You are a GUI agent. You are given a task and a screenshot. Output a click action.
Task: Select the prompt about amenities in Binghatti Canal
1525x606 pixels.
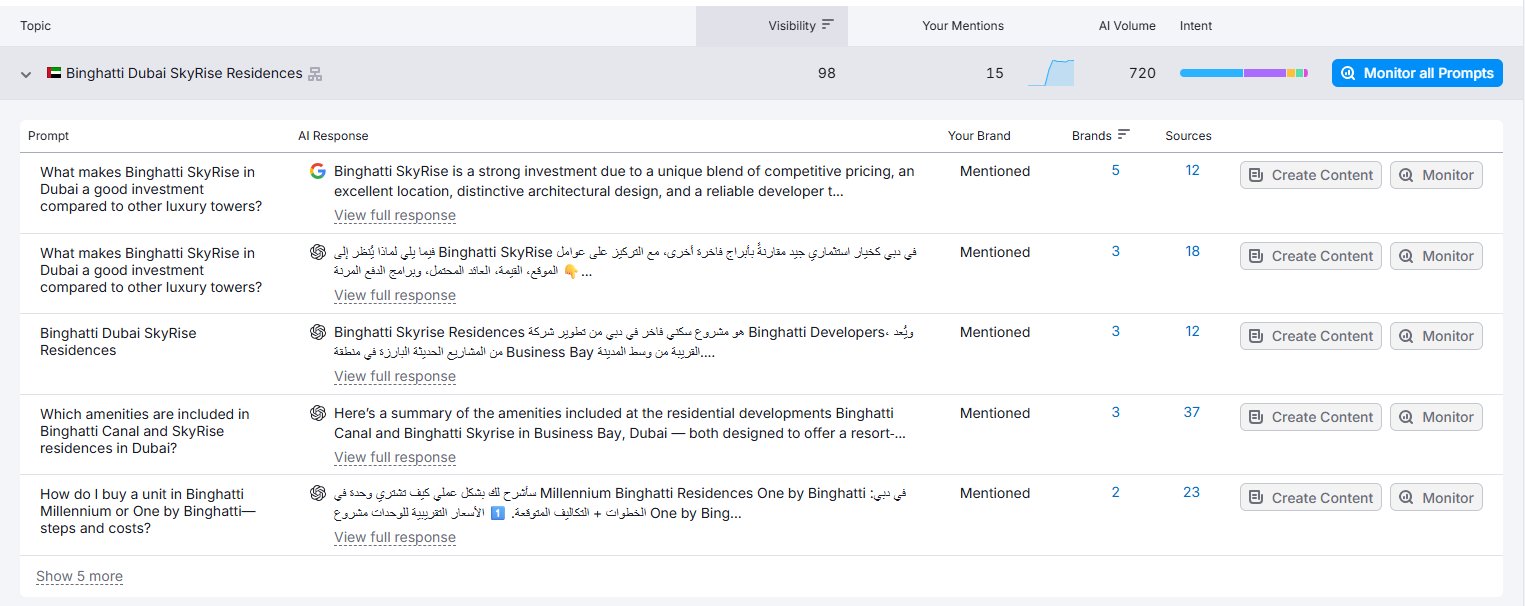[145, 431]
